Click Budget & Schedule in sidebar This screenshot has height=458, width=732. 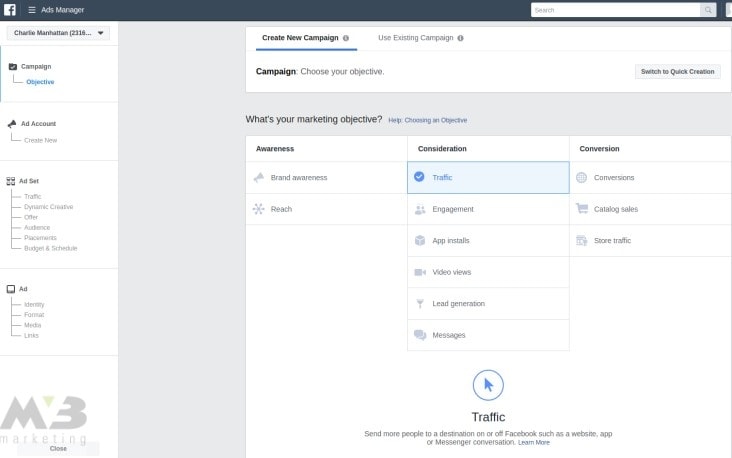[50, 248]
